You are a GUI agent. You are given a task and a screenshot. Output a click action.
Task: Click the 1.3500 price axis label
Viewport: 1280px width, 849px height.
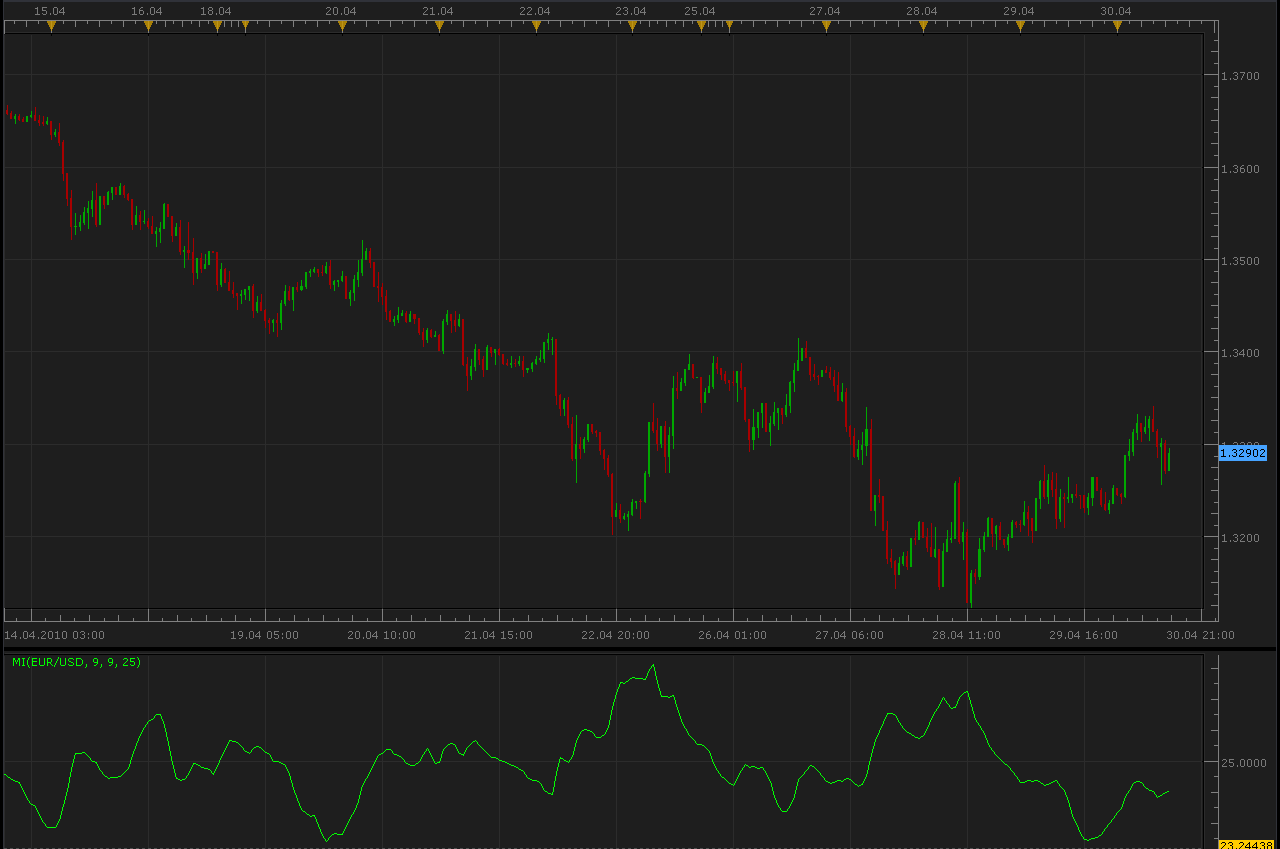(x=1241, y=260)
